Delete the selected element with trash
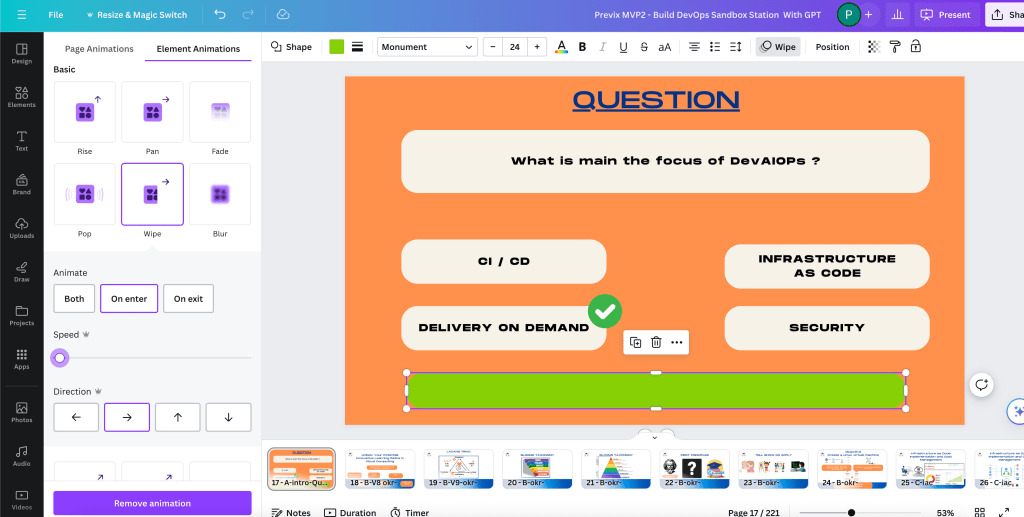 656,342
